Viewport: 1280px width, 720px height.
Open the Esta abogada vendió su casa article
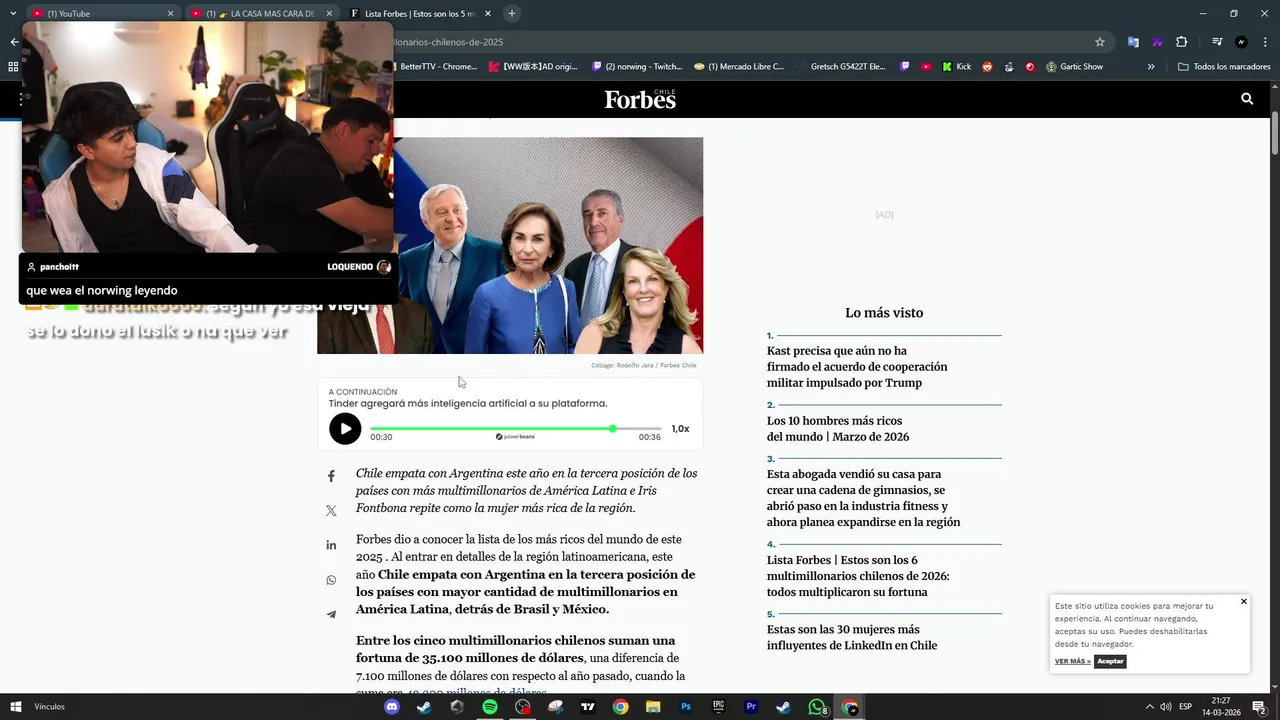pos(863,498)
